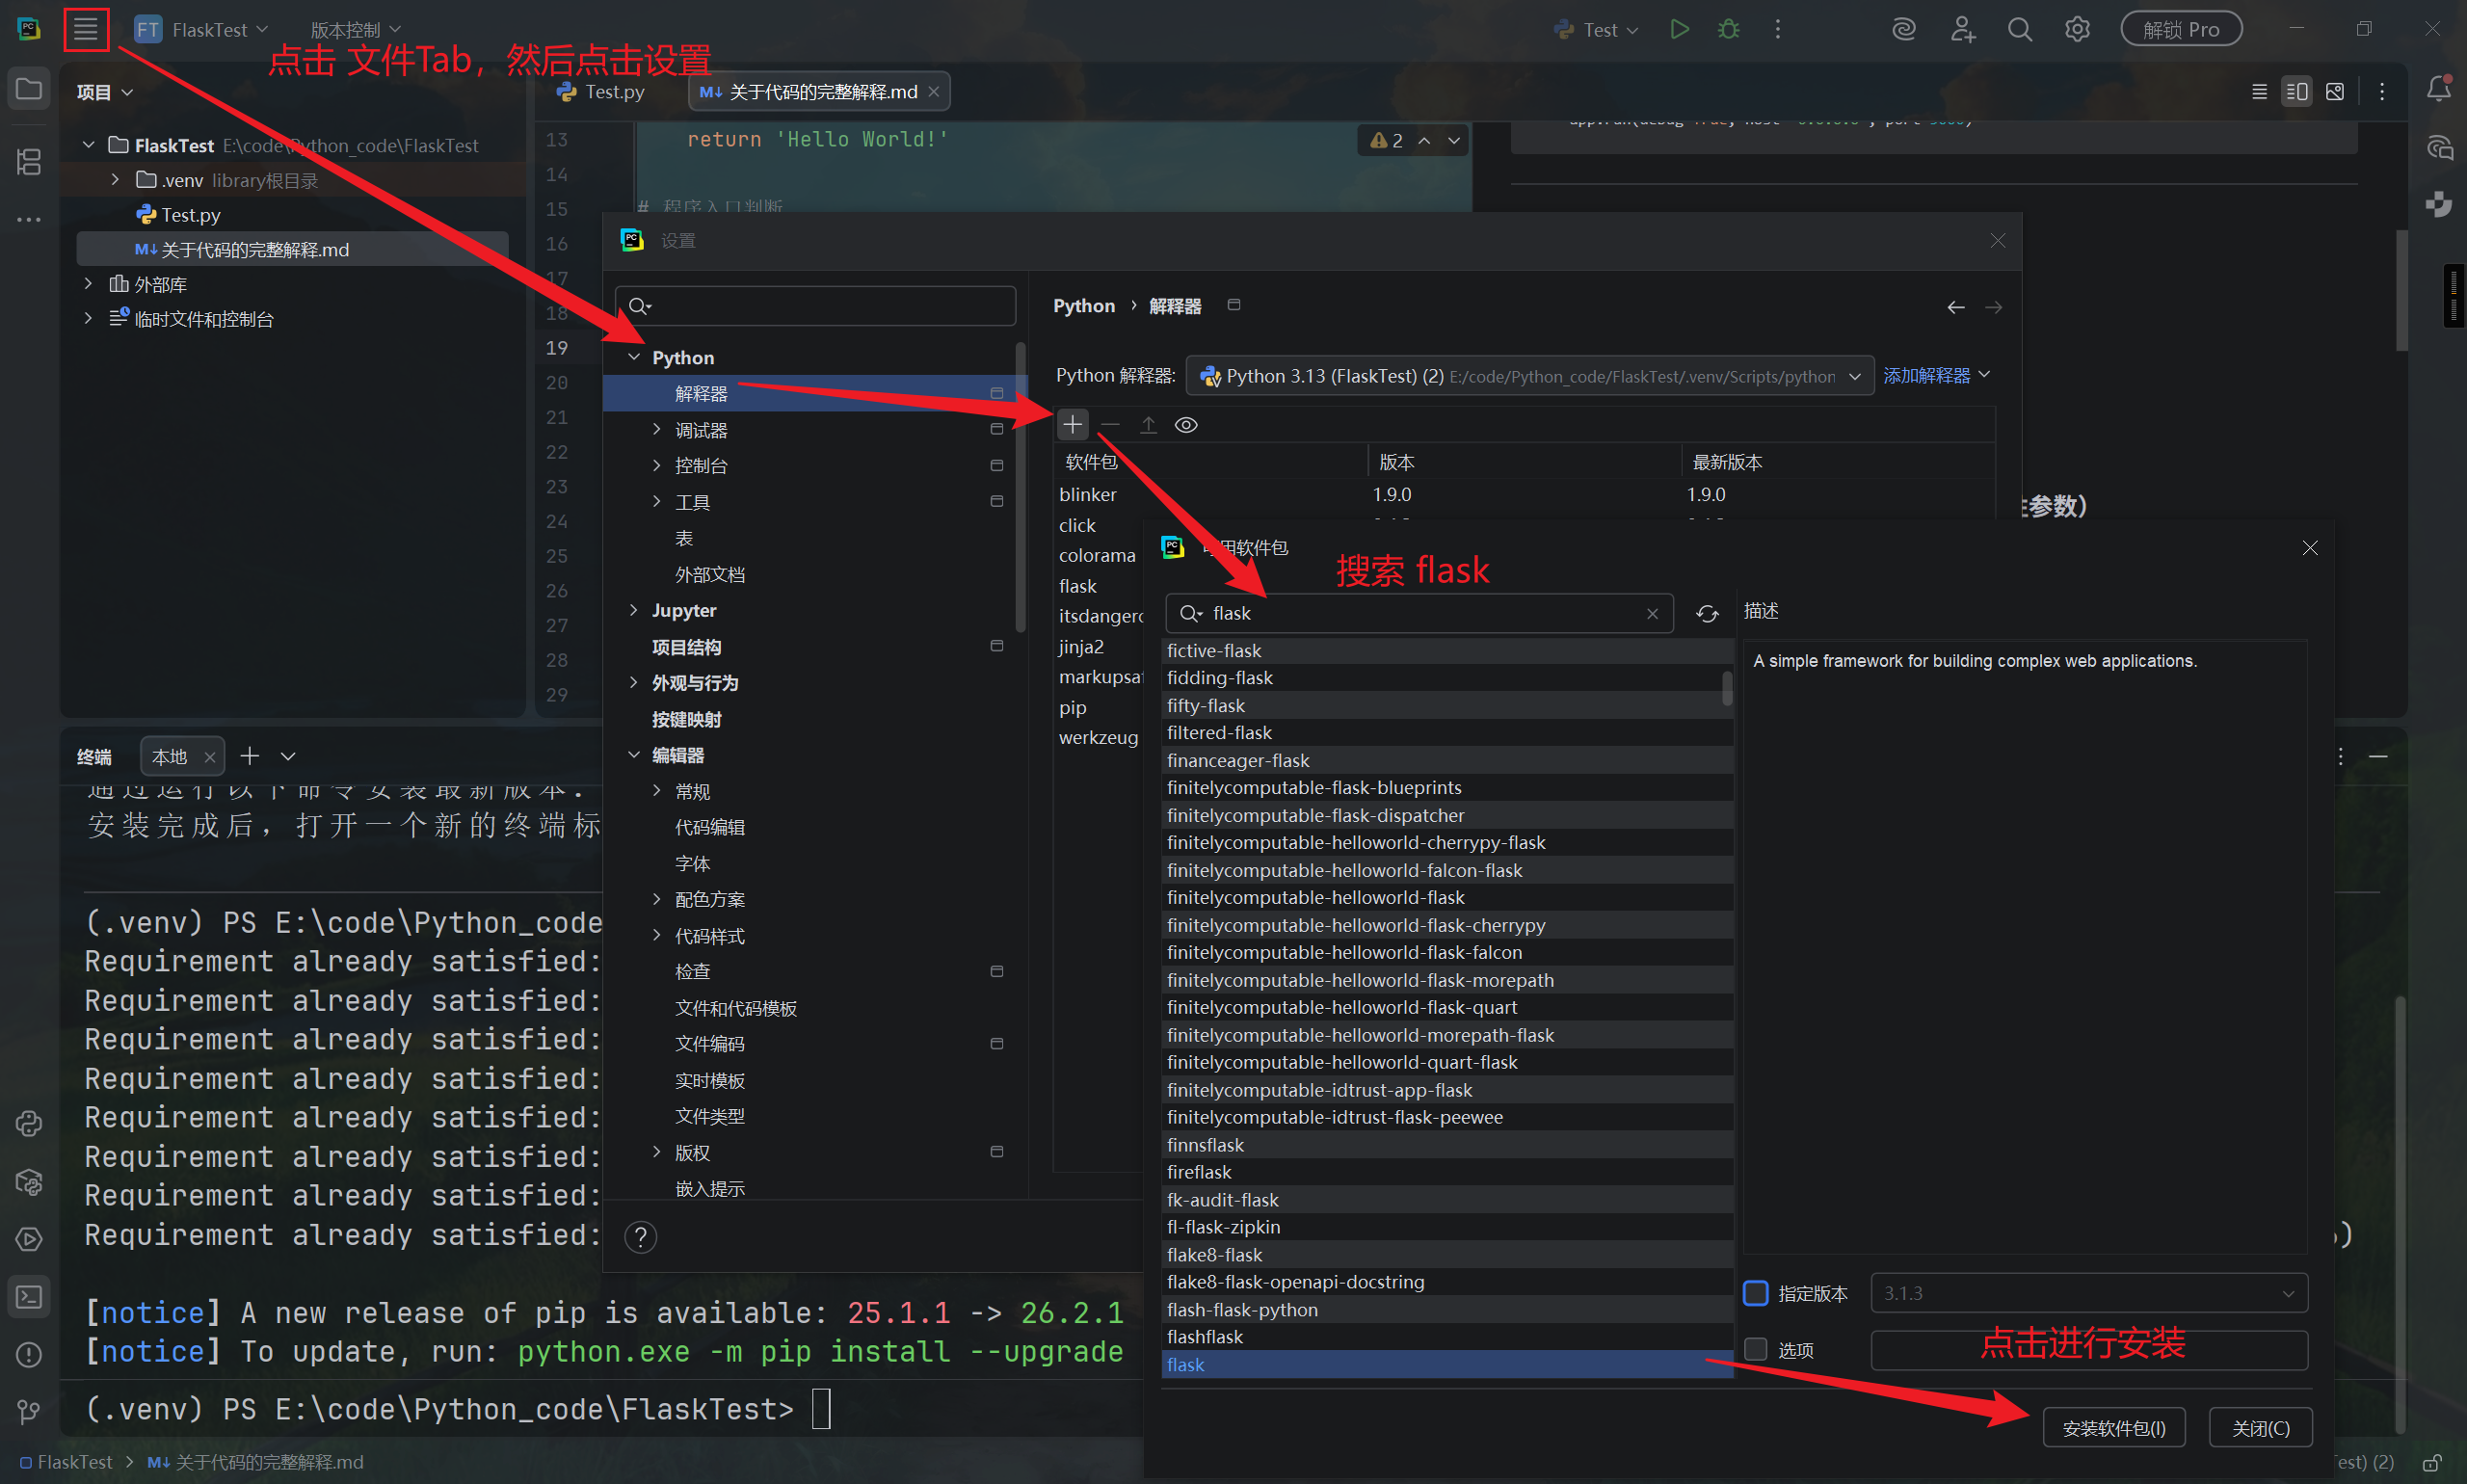Click the minus icon to uninstall package
This screenshot has height=1484, width=2467.
(x=1110, y=425)
